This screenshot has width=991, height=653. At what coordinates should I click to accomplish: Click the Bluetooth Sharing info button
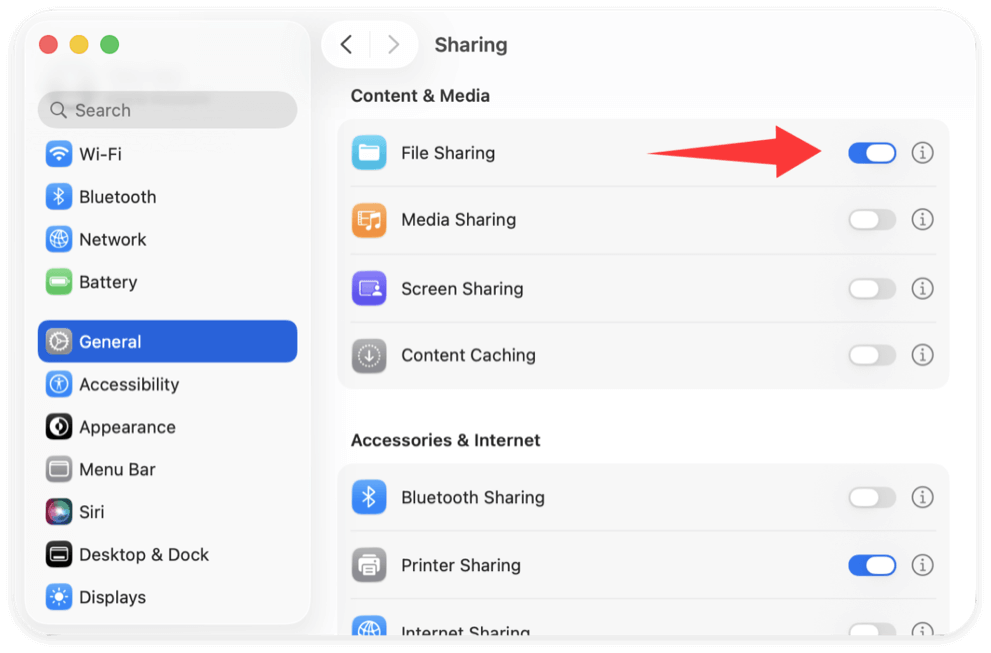pyautogui.click(x=922, y=497)
